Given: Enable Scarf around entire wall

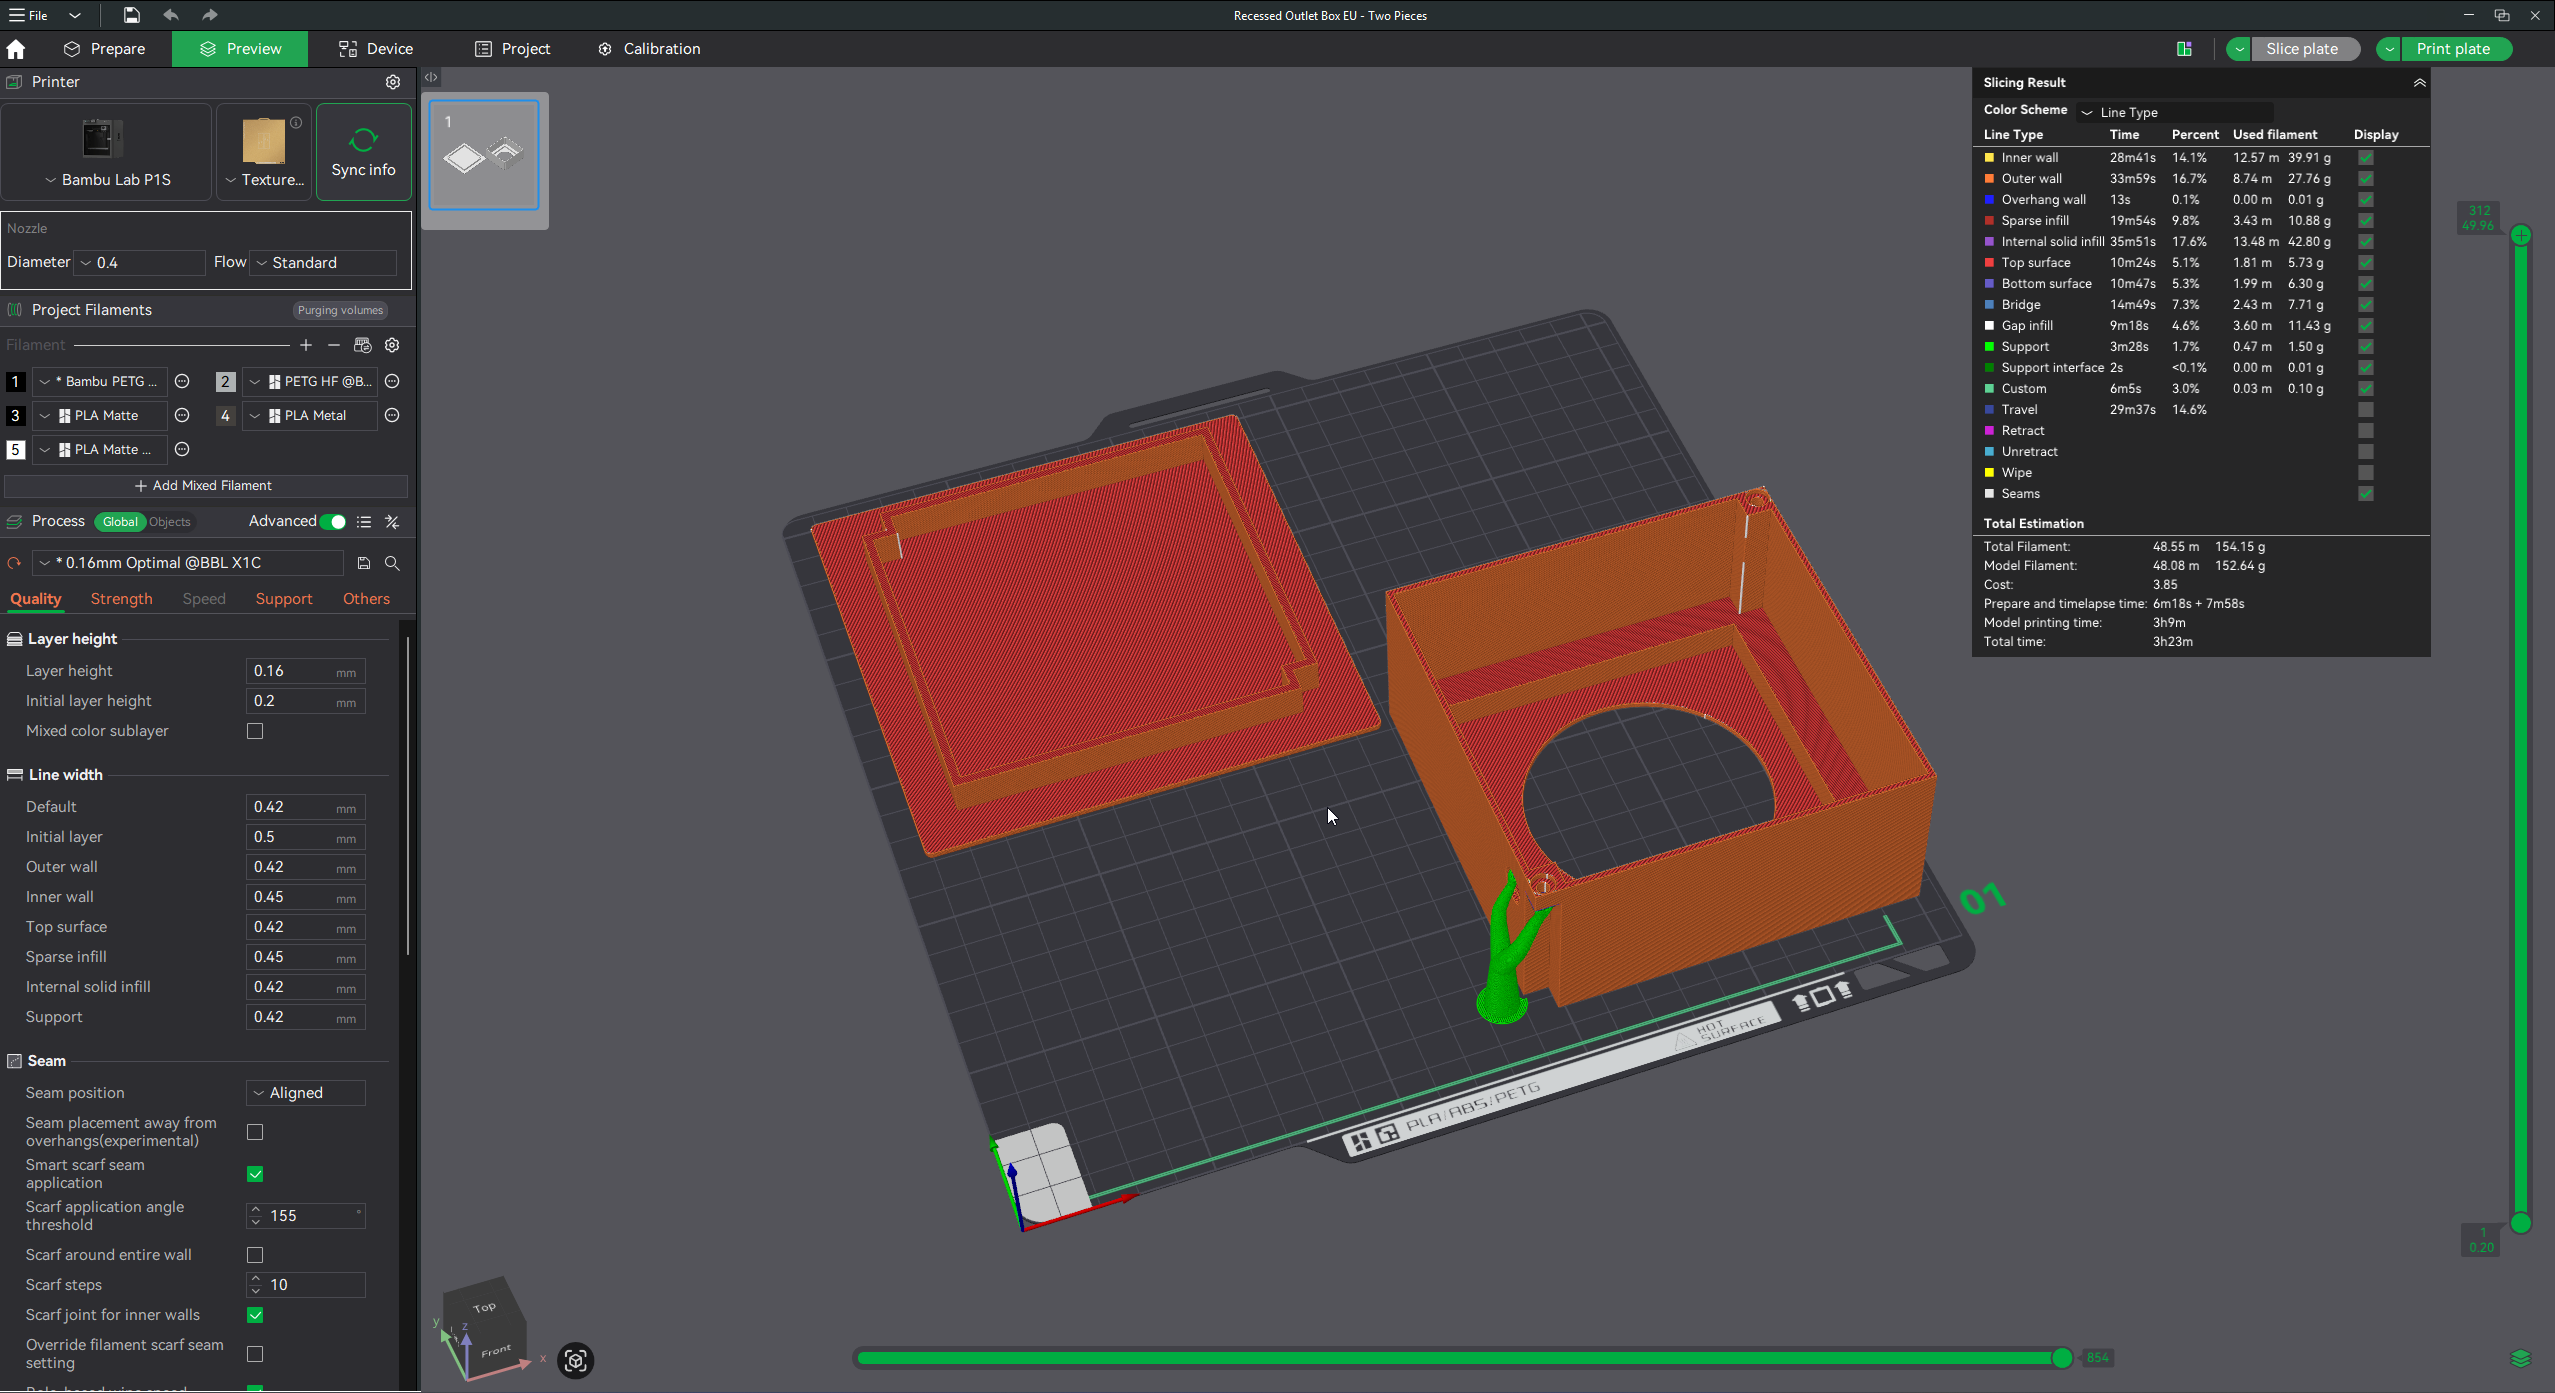Looking at the screenshot, I should click(255, 1255).
